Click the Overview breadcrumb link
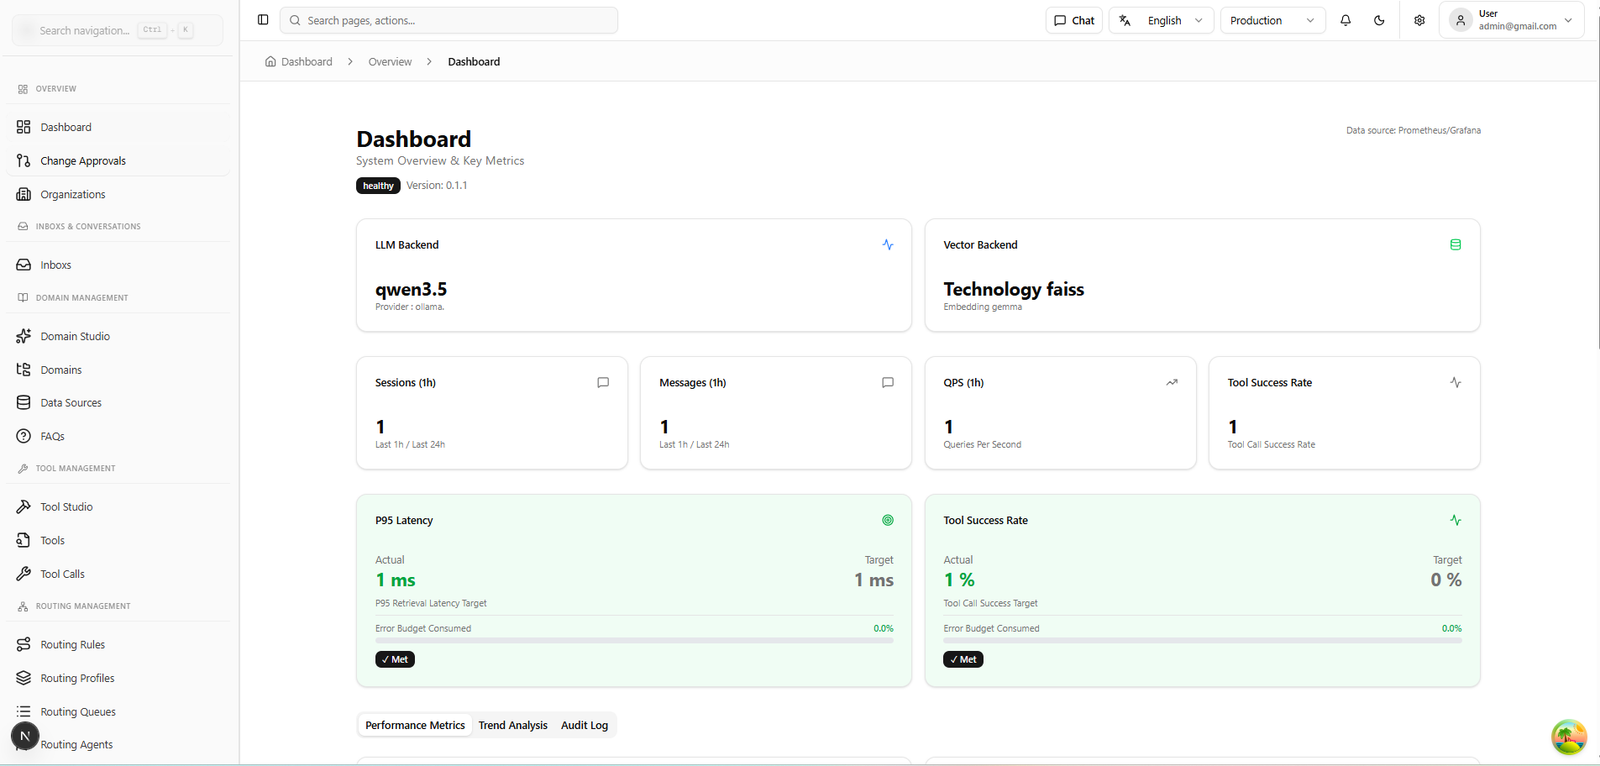This screenshot has width=1600, height=766. click(390, 62)
